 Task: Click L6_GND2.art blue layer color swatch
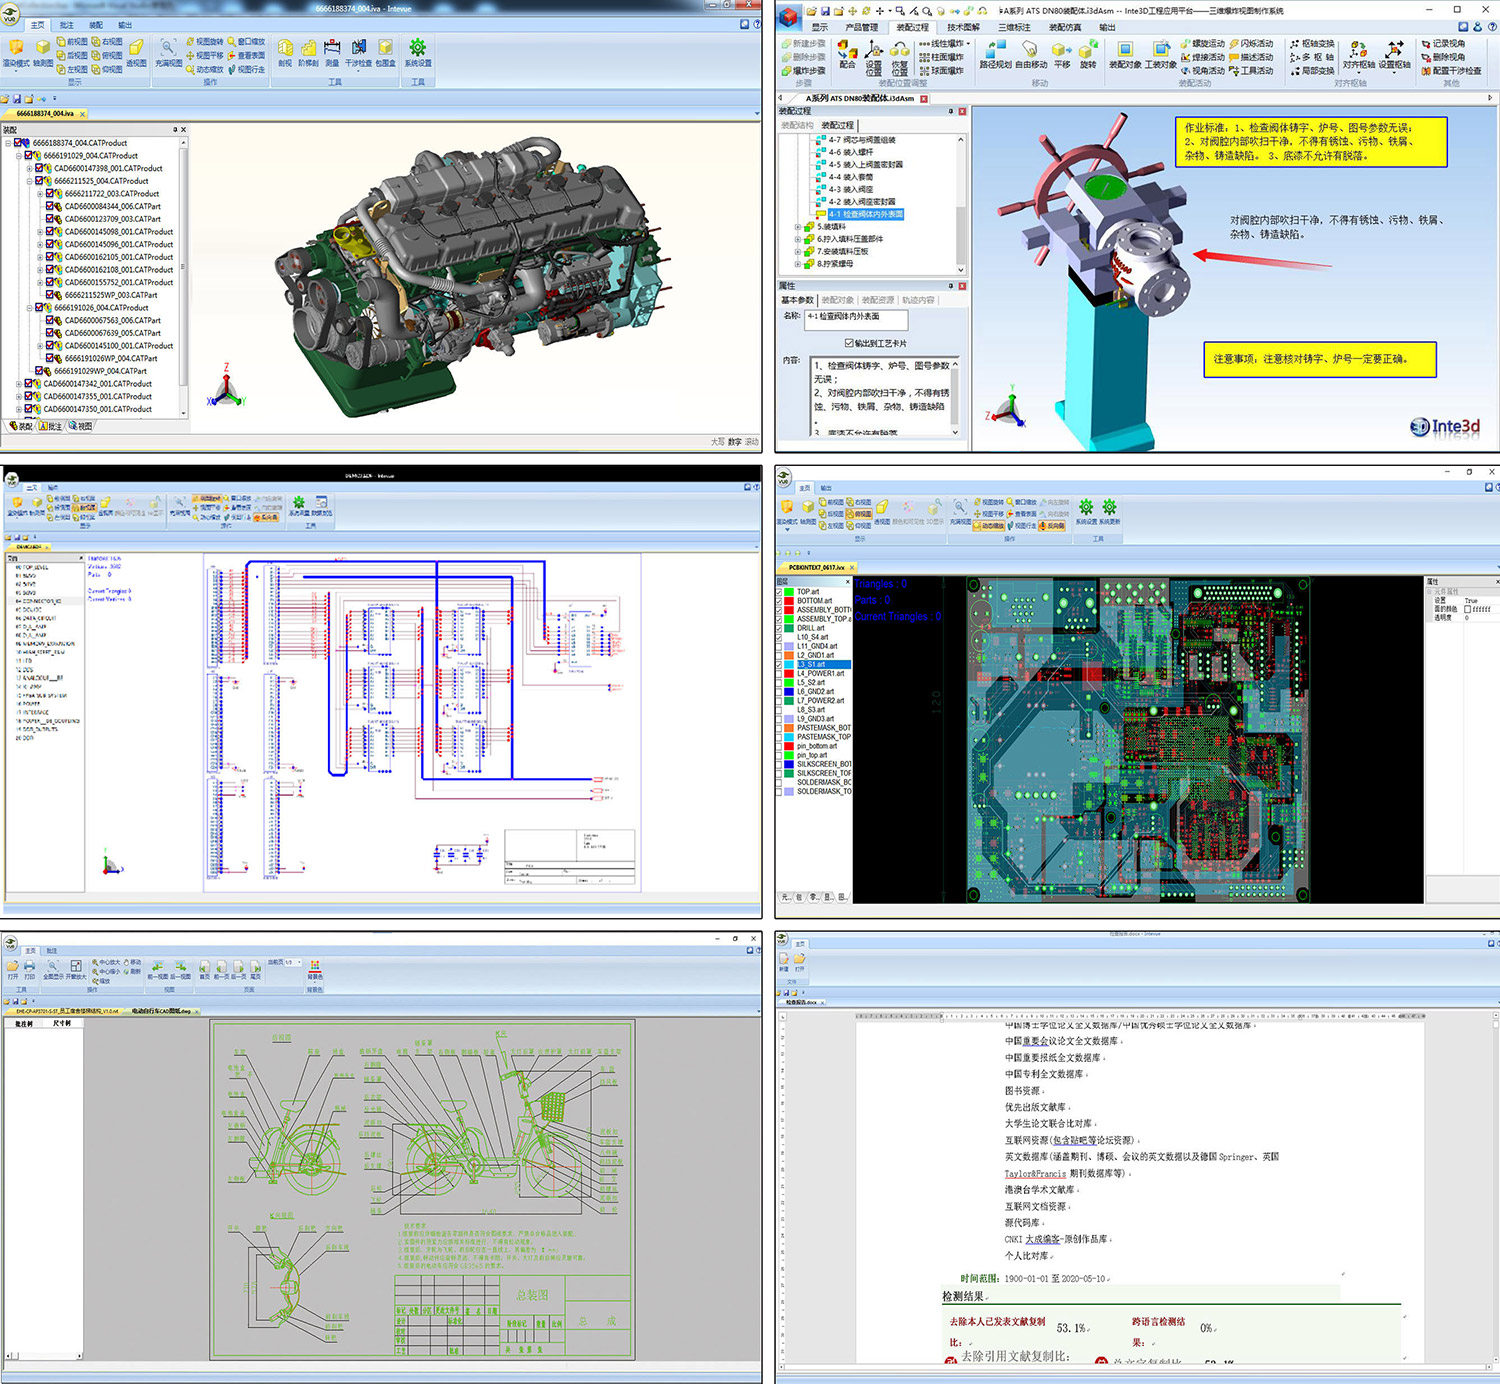point(789,692)
